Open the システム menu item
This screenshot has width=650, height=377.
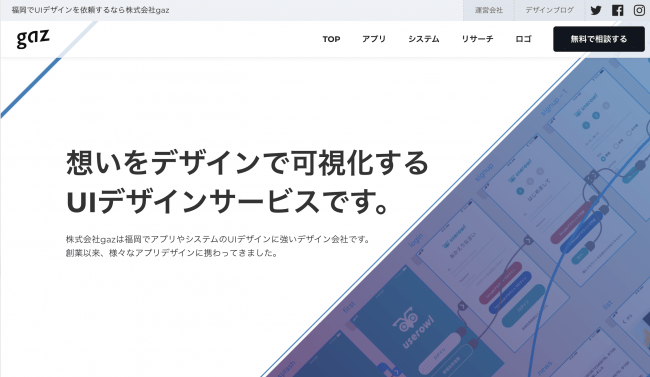(x=424, y=39)
